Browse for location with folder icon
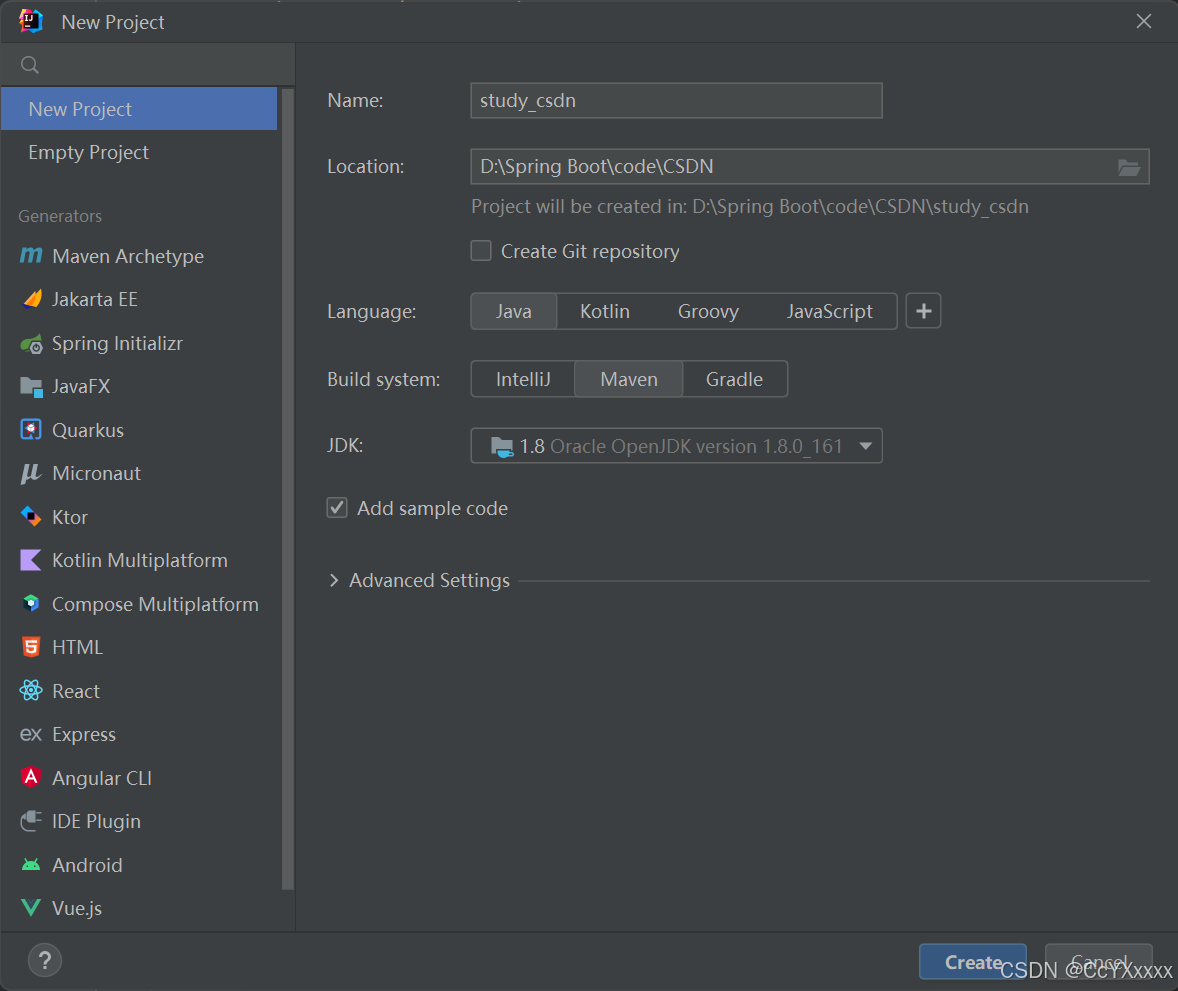The width and height of the screenshot is (1178, 991). (1128, 167)
